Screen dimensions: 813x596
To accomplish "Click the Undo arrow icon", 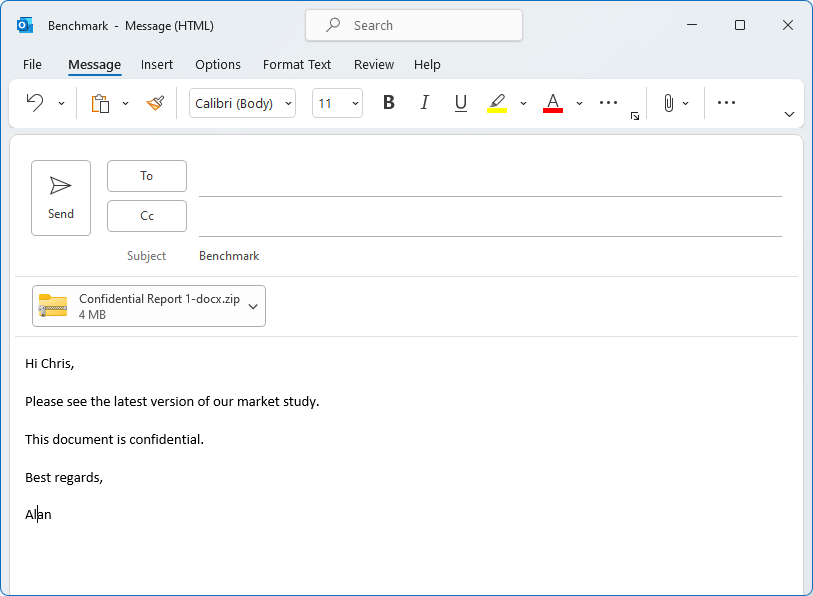I will tap(35, 103).
